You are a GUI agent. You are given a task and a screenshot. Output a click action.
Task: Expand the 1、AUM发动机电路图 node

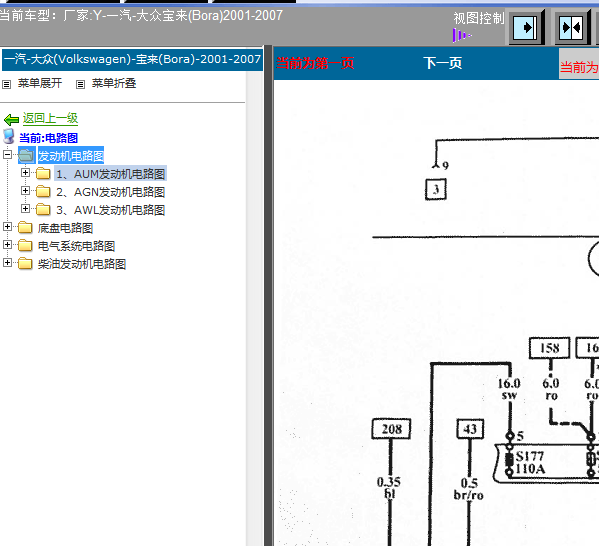coord(25,173)
